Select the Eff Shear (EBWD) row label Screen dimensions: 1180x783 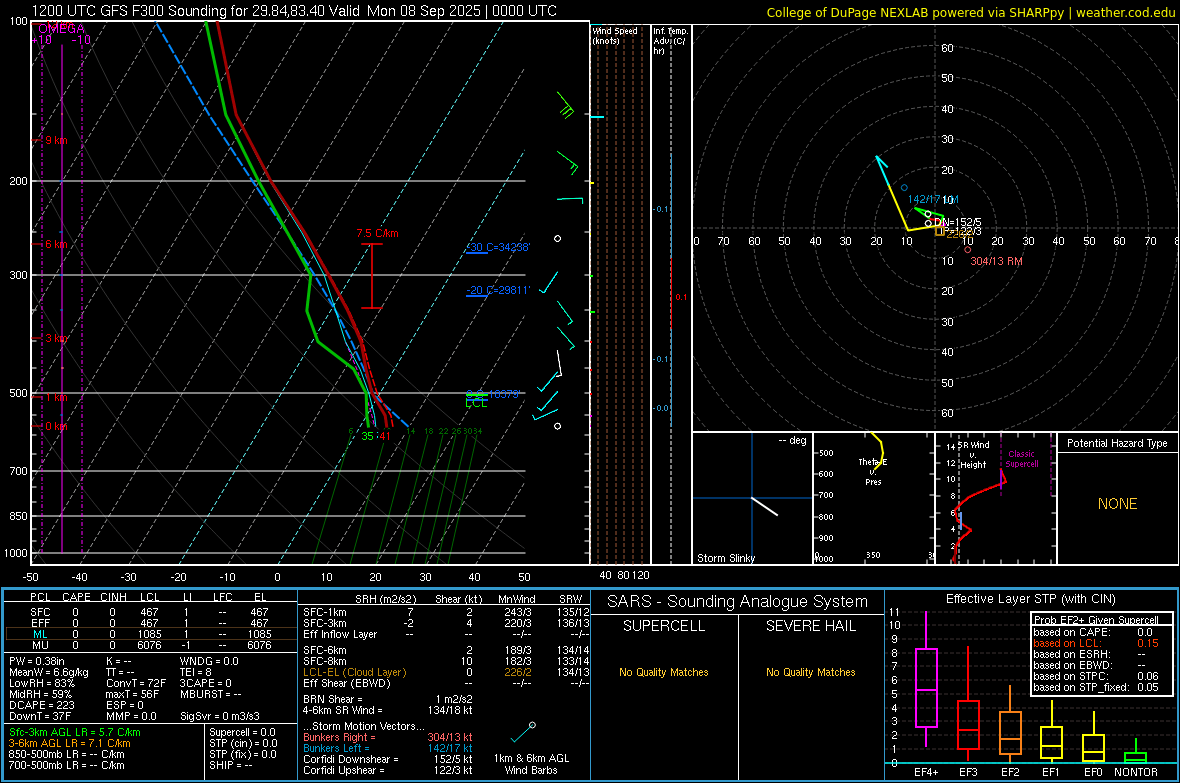click(x=347, y=684)
